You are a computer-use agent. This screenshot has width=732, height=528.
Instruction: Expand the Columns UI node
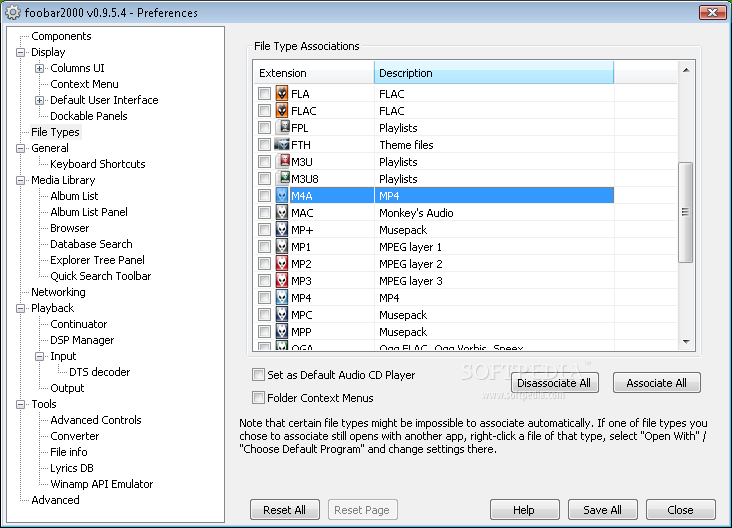point(40,68)
